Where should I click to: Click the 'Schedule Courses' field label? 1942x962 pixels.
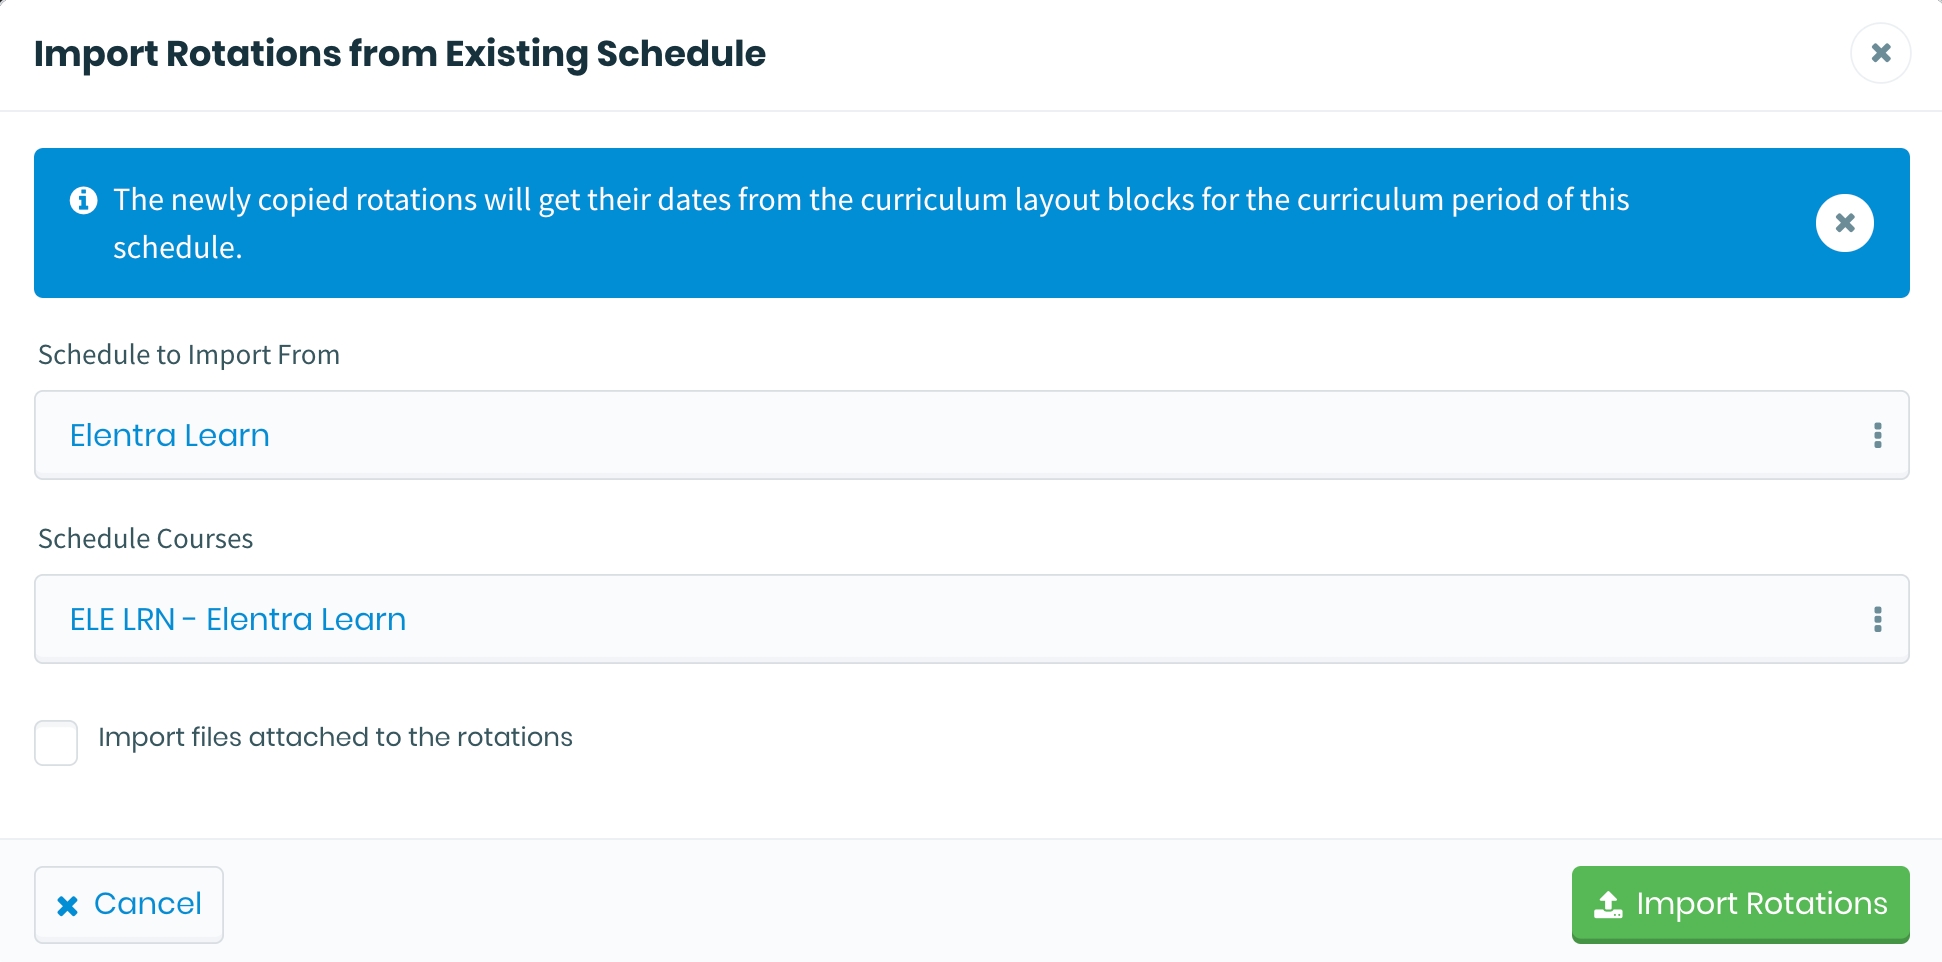coord(146,539)
